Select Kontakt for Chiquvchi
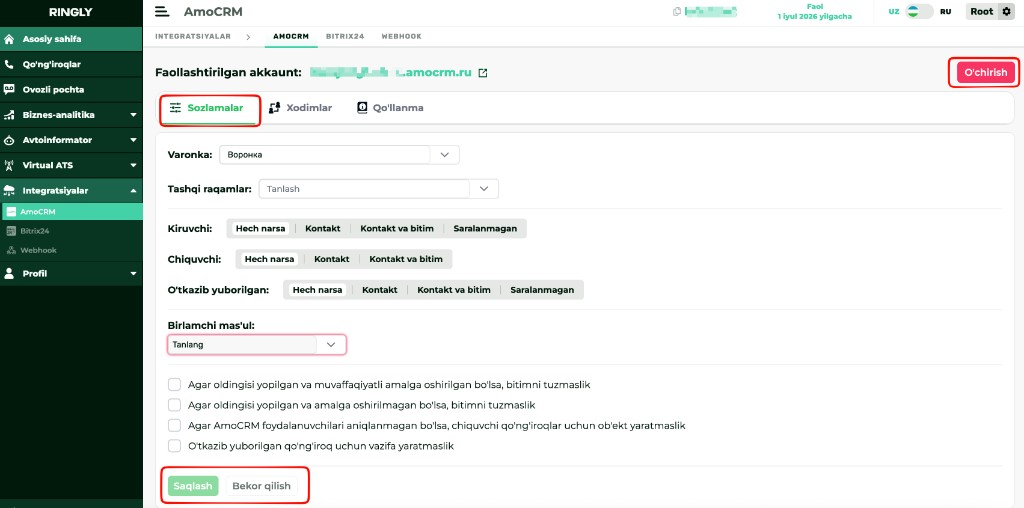This screenshot has height=508, width=1024. (332, 259)
